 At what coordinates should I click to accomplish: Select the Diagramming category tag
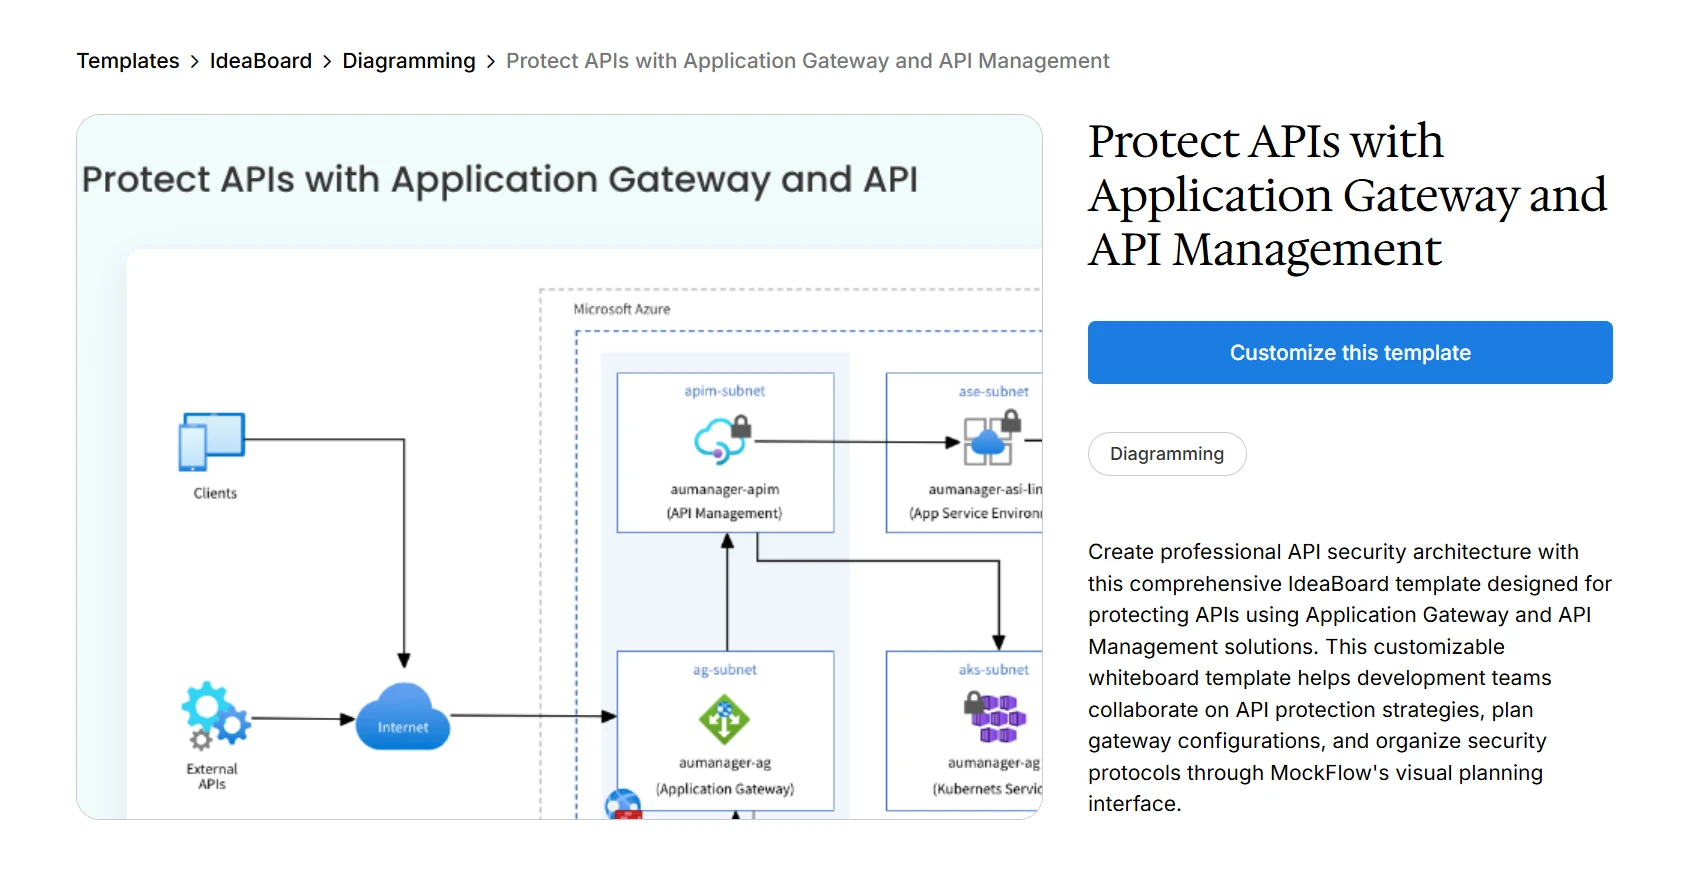[1167, 454]
